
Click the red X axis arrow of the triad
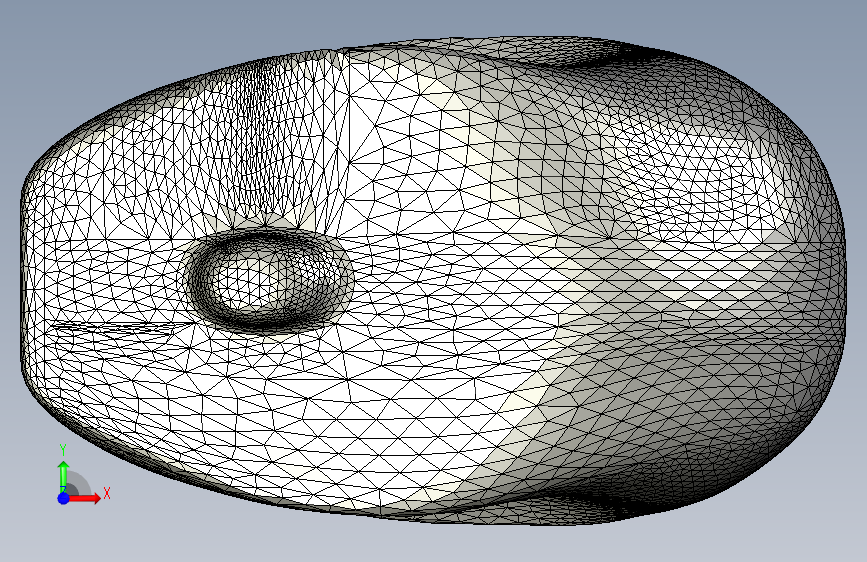(x=84, y=498)
